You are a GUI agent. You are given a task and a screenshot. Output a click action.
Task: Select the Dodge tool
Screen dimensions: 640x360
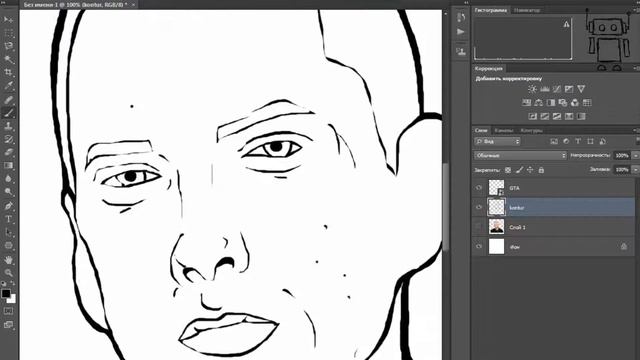tap(8, 192)
